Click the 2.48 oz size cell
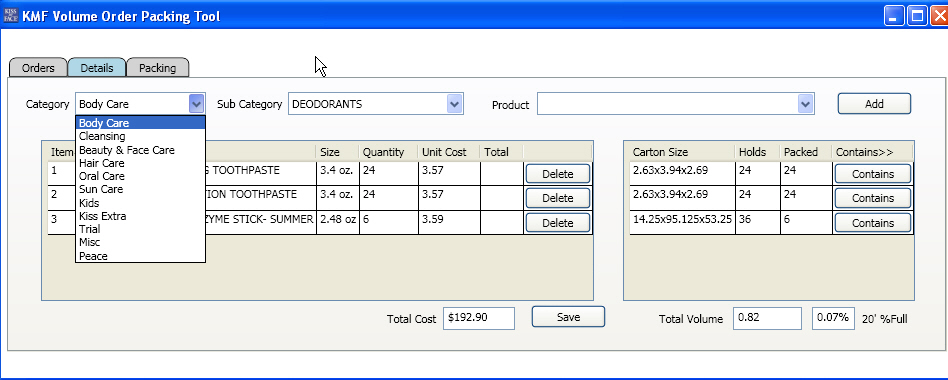The width and height of the screenshot is (948, 380). click(x=338, y=222)
